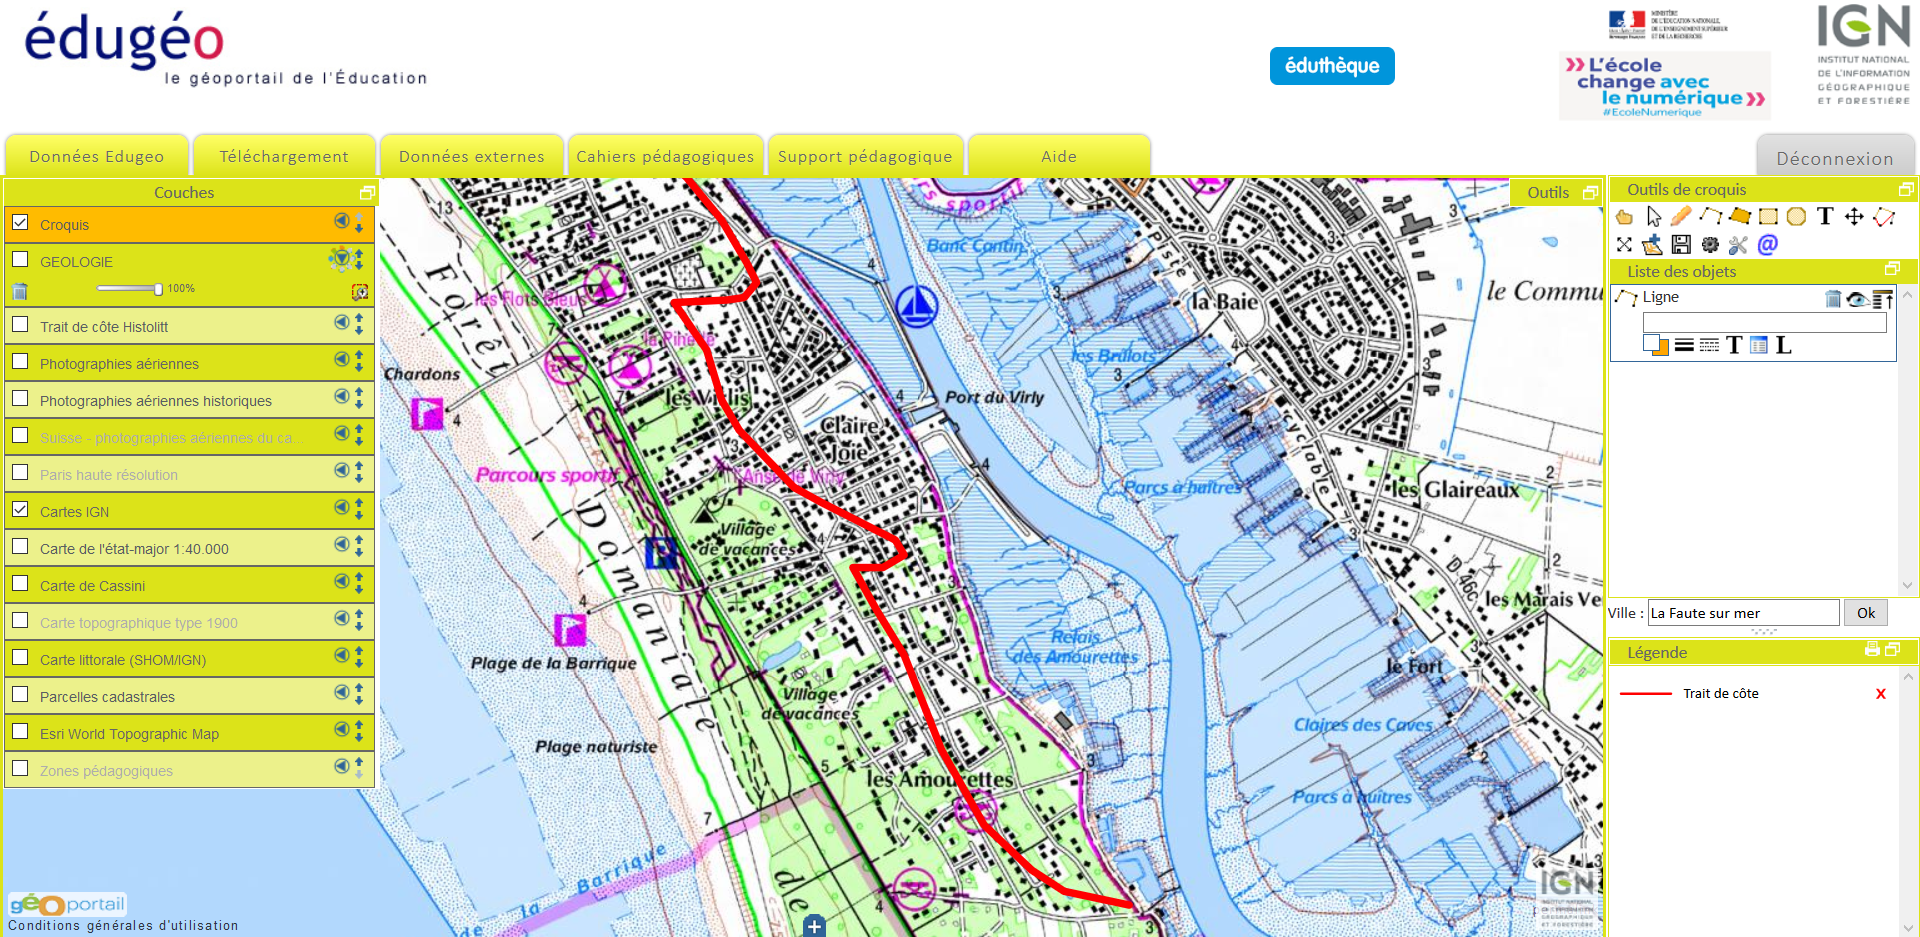Click the blue @ share icon
Viewport: 1920px width, 937px height.
click(1767, 245)
